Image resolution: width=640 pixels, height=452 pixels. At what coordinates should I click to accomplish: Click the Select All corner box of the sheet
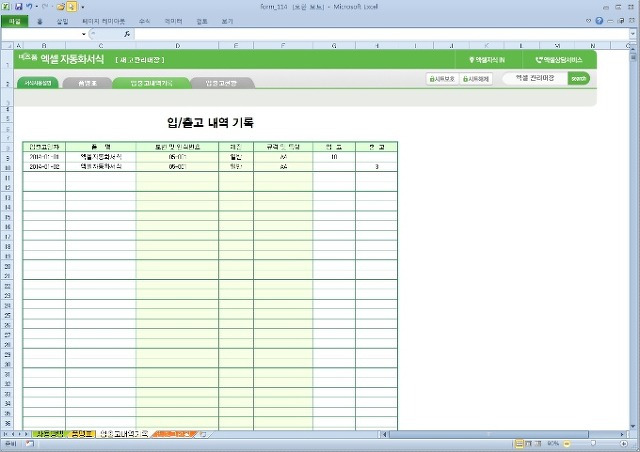(7, 46)
